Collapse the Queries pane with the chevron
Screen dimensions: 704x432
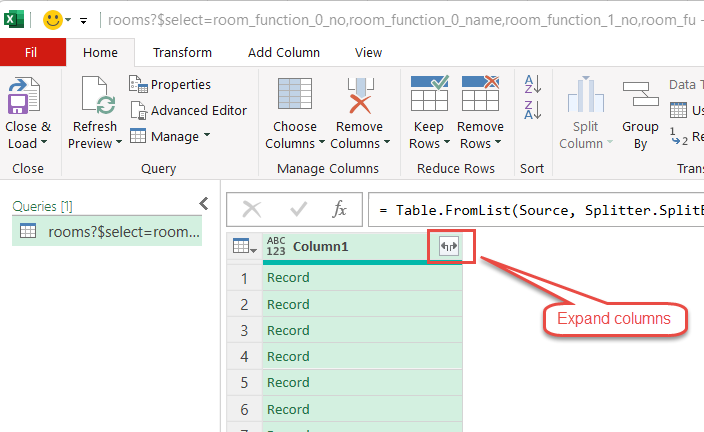[204, 203]
